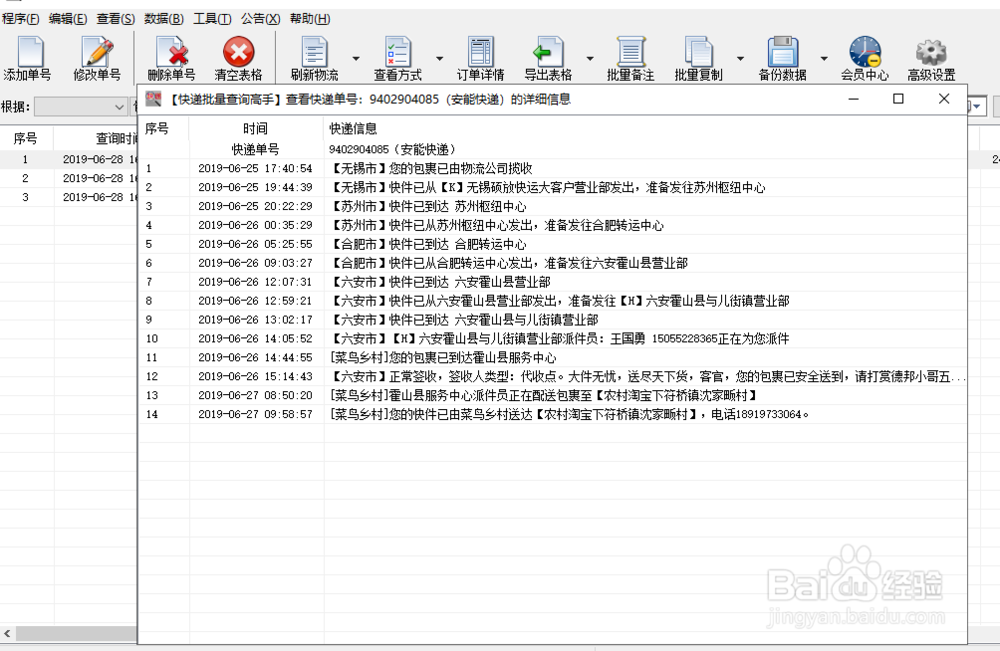This screenshot has height=651, width=1000.
Task: Select row 准备发往六安霍山县营业部
Action: click(x=552, y=263)
